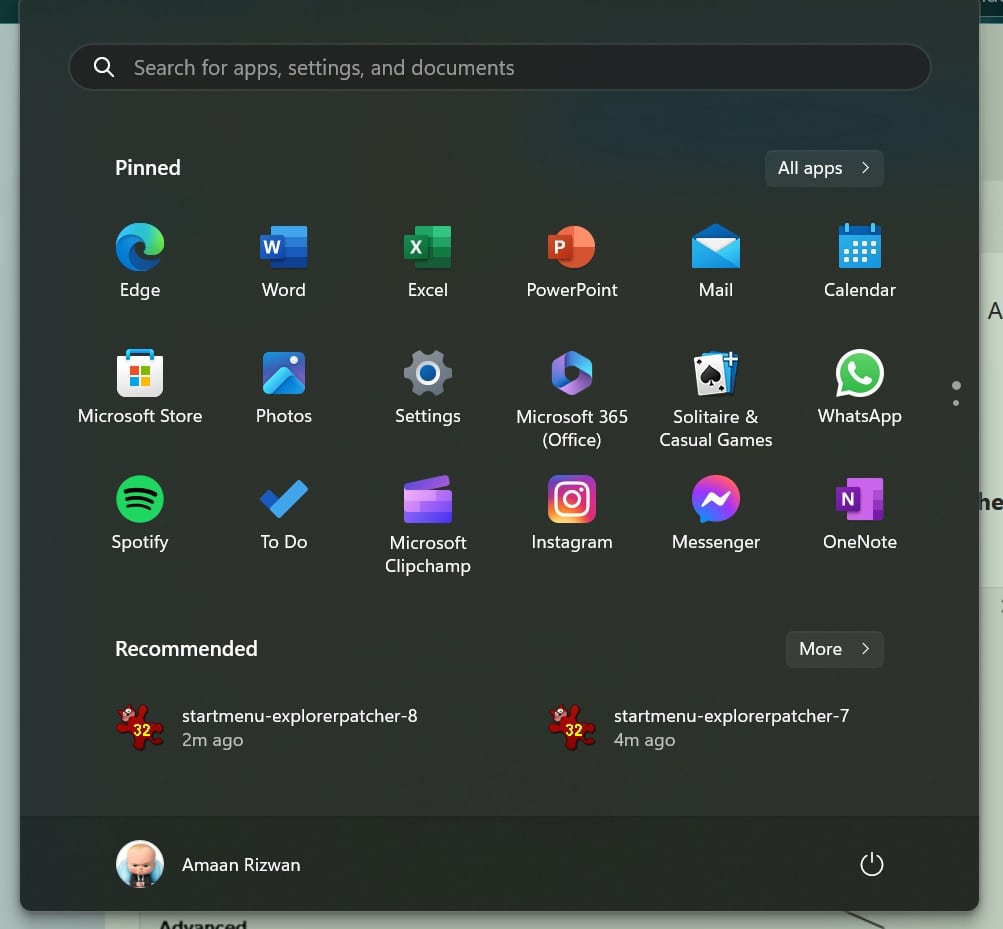The image size is (1003, 929).
Task: Launch Microsoft Edge from pinned apps
Action: point(139,260)
